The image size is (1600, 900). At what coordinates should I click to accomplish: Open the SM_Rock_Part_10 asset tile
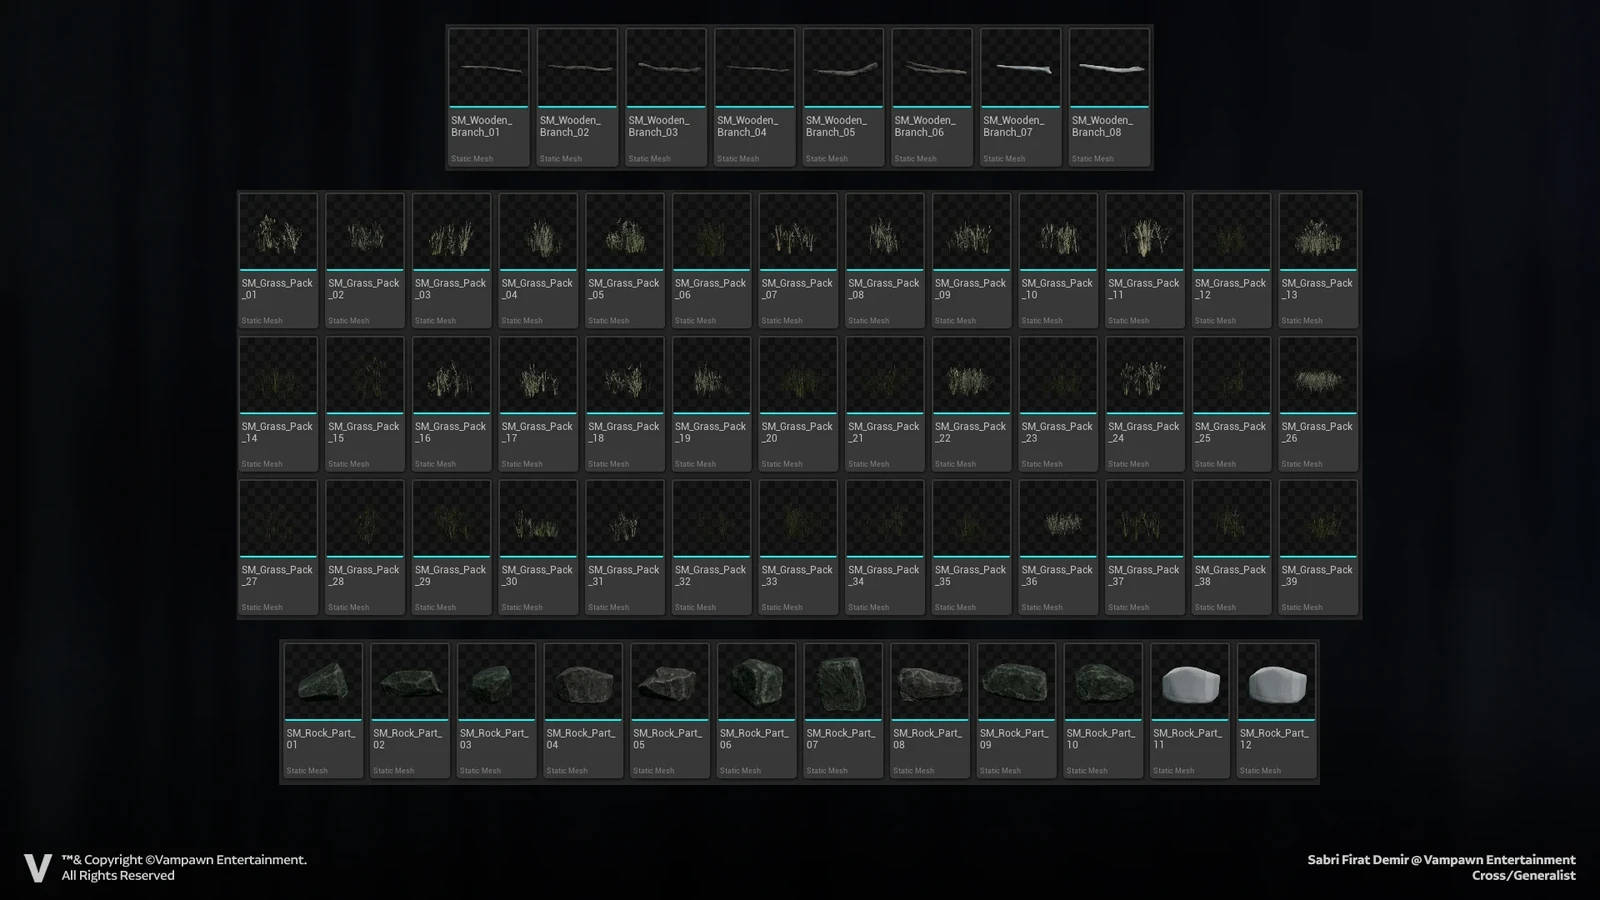(x=1103, y=710)
